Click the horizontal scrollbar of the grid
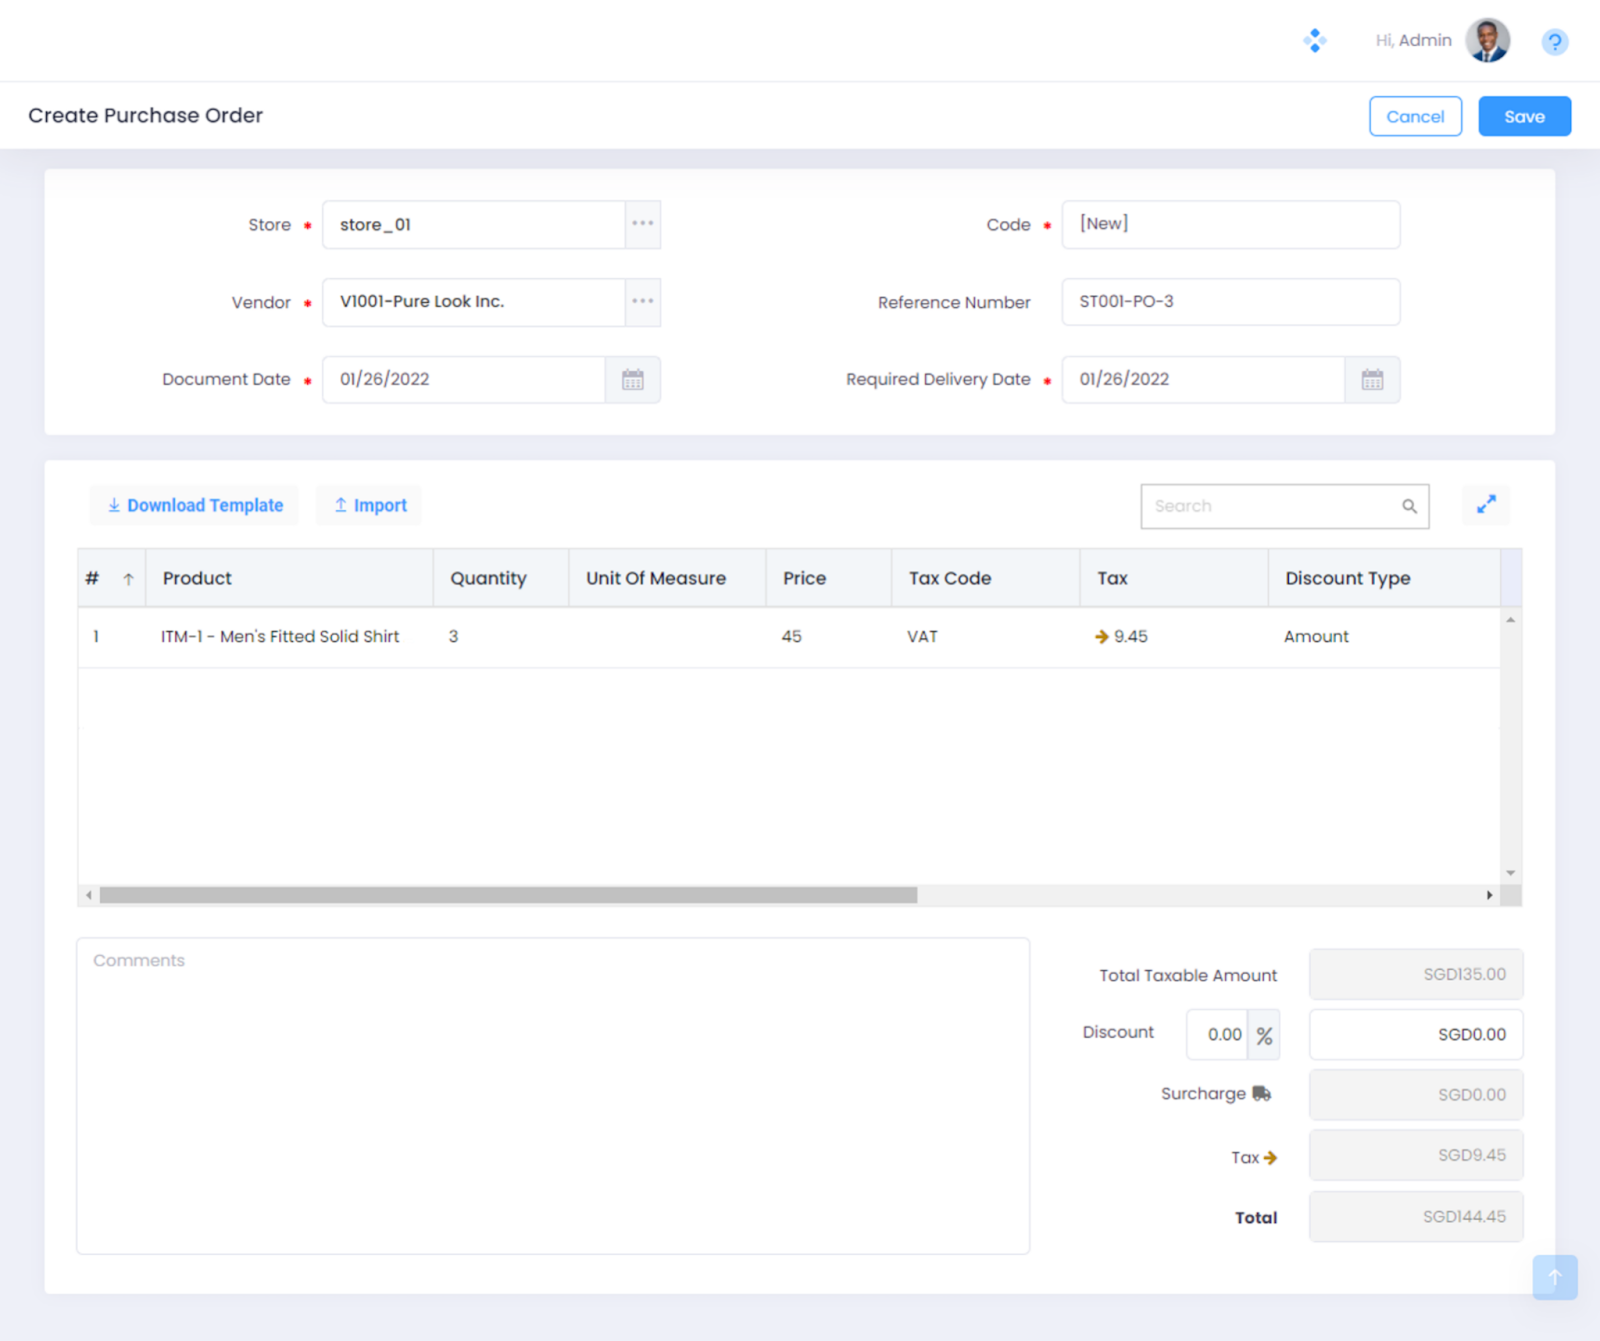Screen dimensions: 1600x1341 point(508,895)
